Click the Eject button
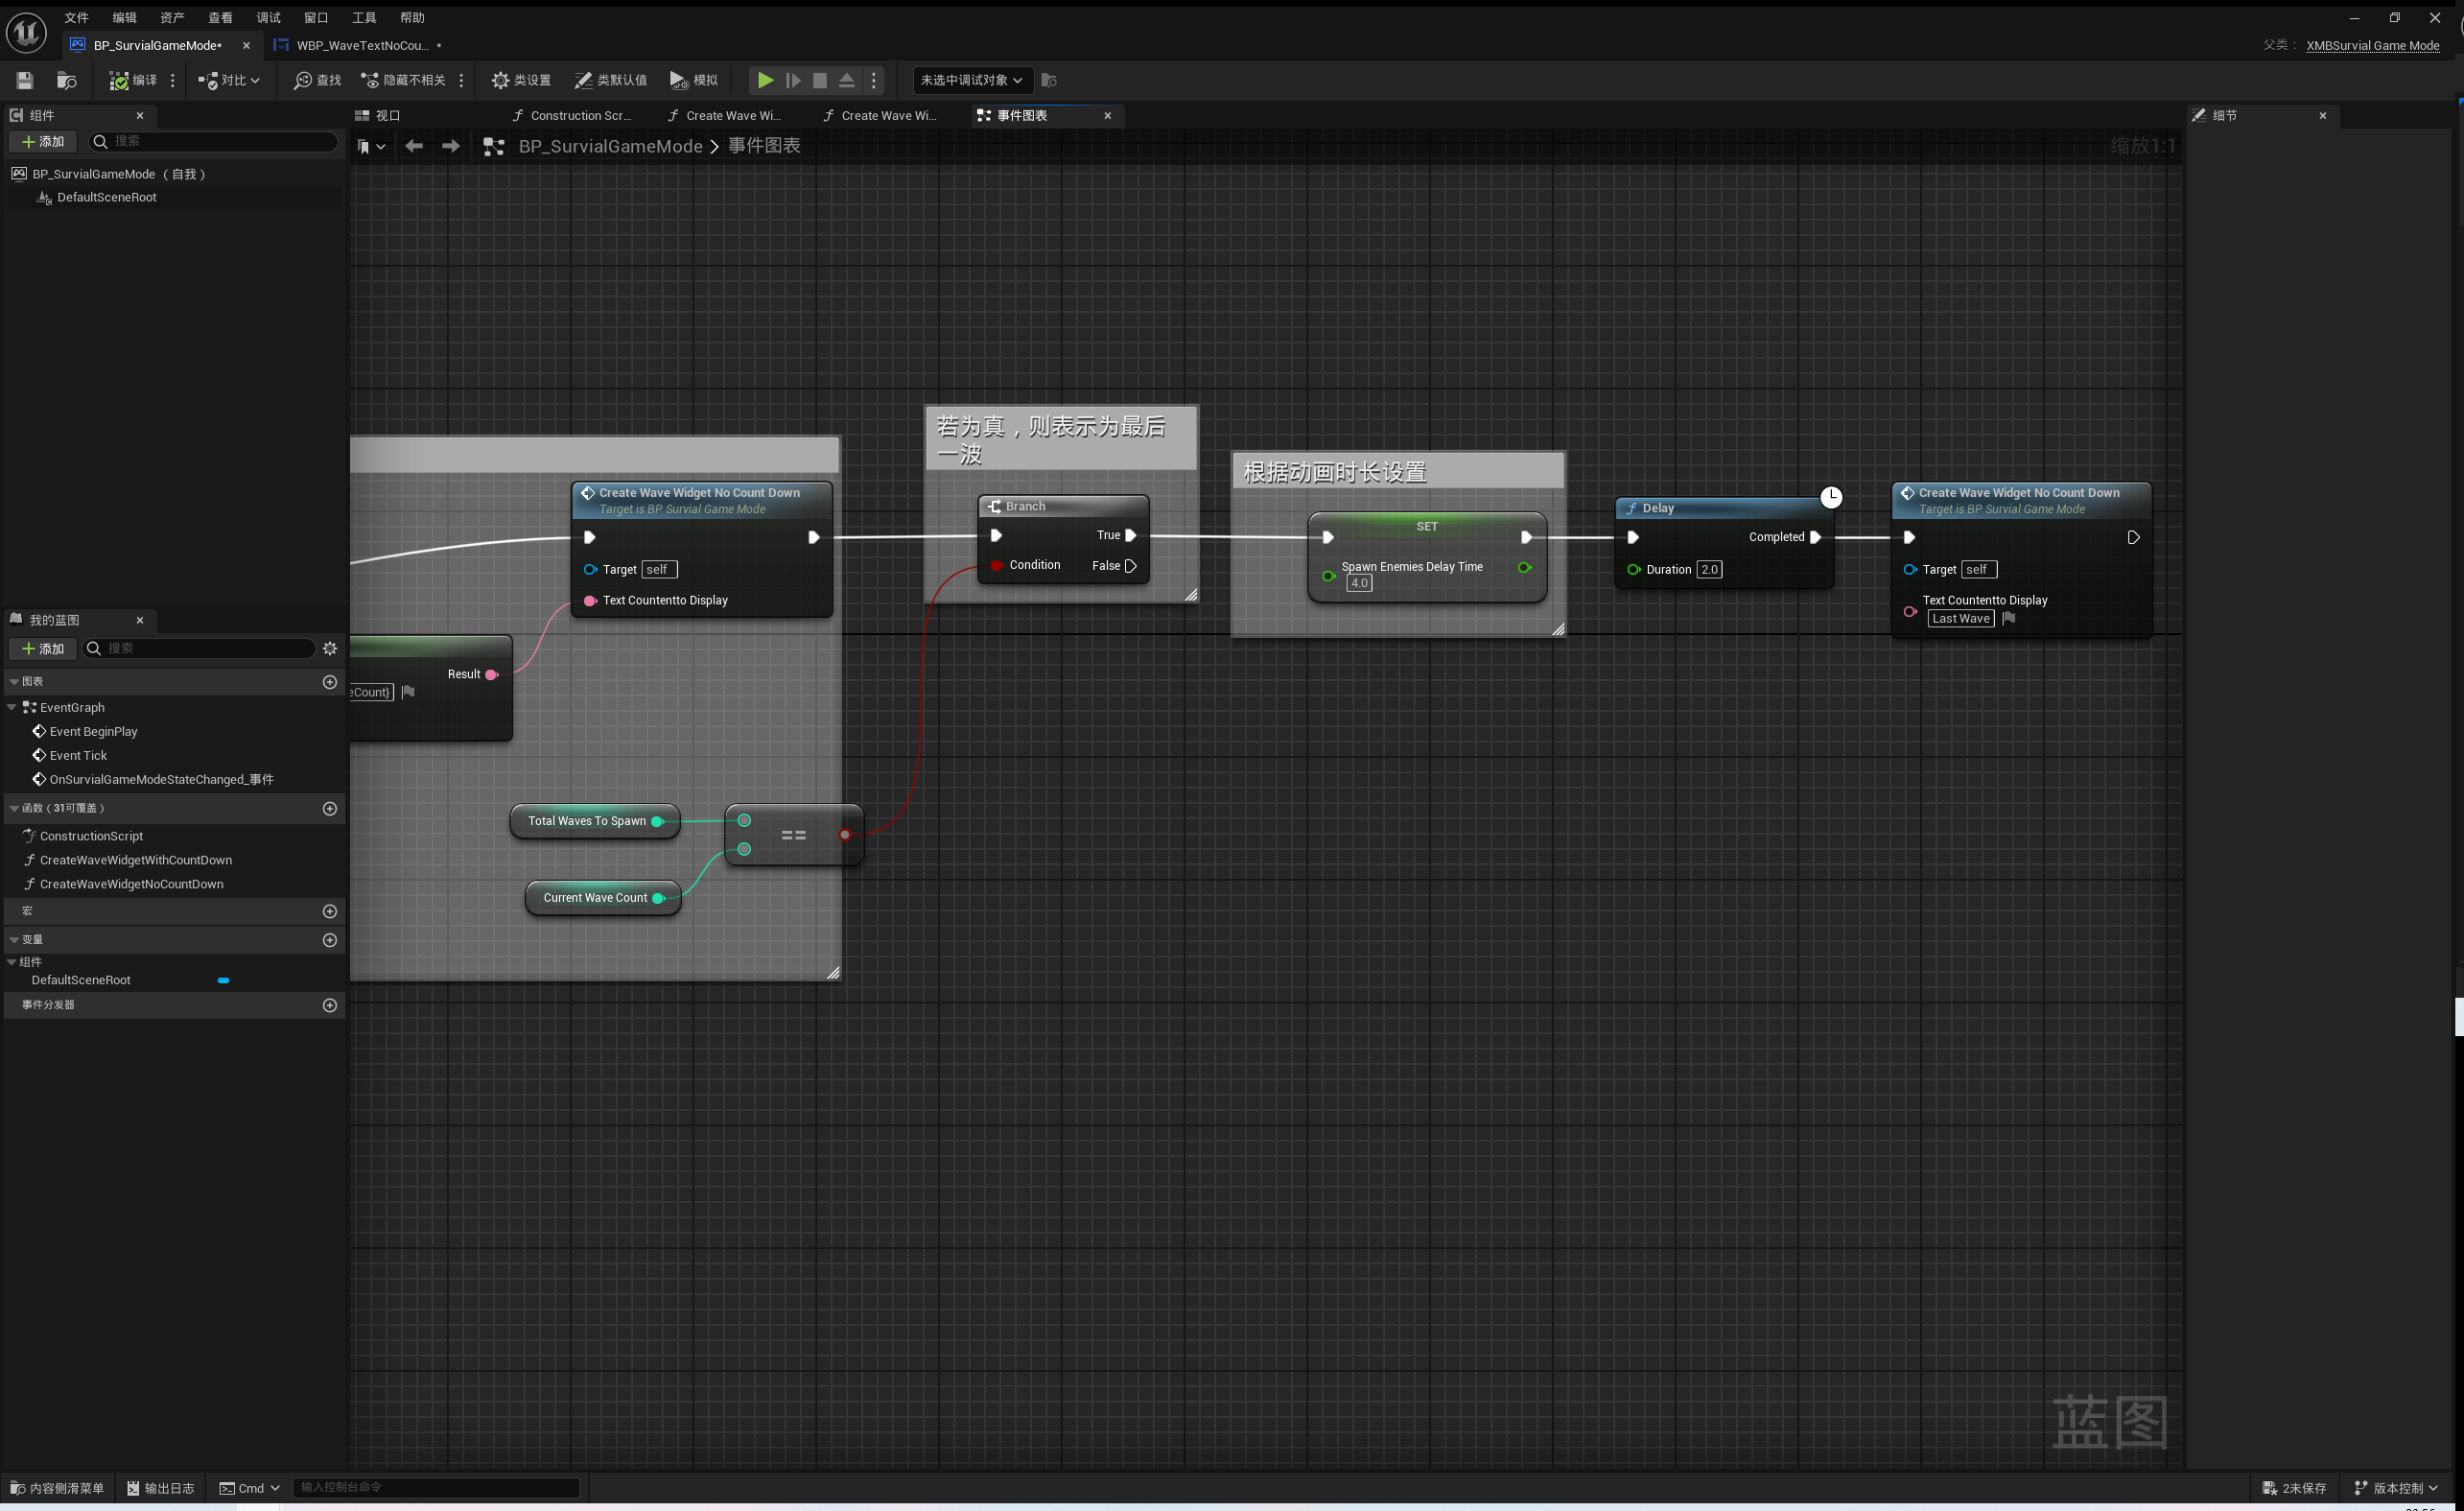Screen dimensions: 2464x1511 pos(847,80)
